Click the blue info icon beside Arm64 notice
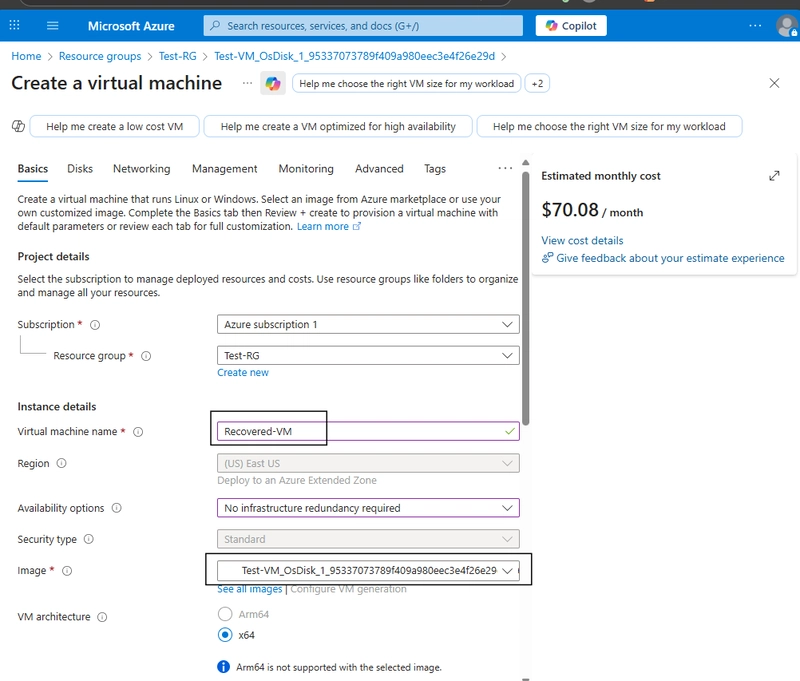This screenshot has height=681, width=800. click(223, 667)
